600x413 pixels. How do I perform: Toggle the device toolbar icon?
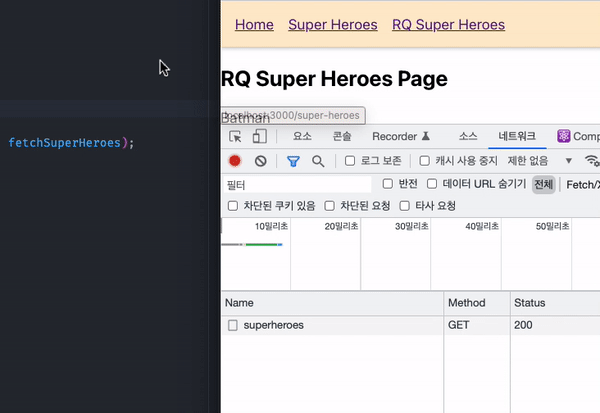point(260,136)
